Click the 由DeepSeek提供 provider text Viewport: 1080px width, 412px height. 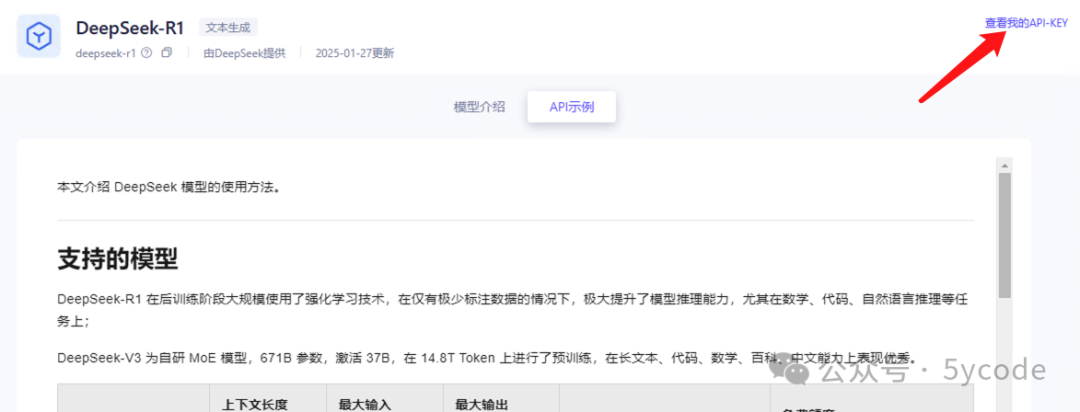pos(244,53)
